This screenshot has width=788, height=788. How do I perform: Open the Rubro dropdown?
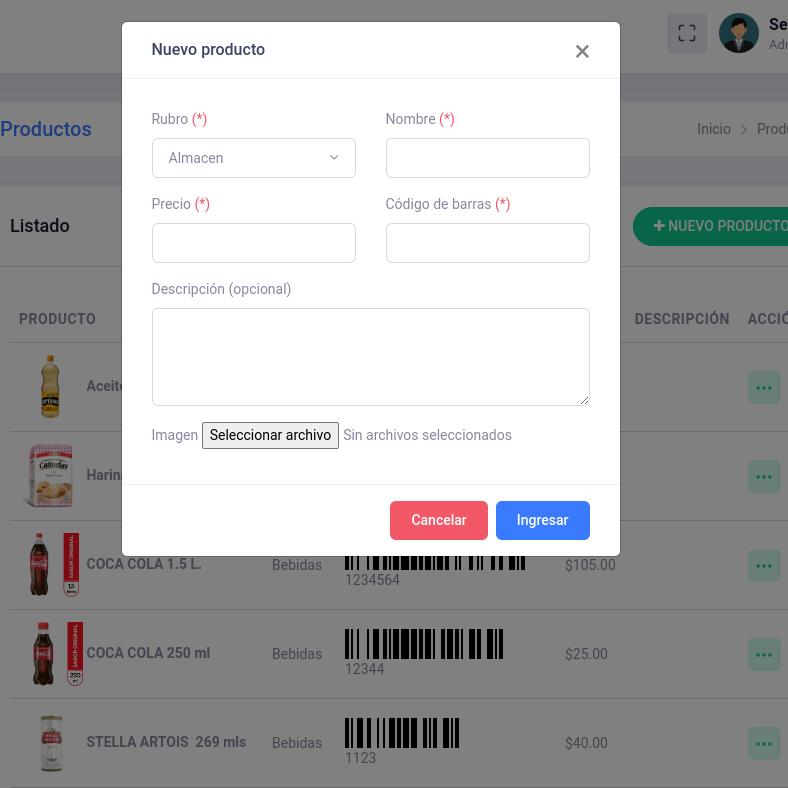[x=254, y=158]
